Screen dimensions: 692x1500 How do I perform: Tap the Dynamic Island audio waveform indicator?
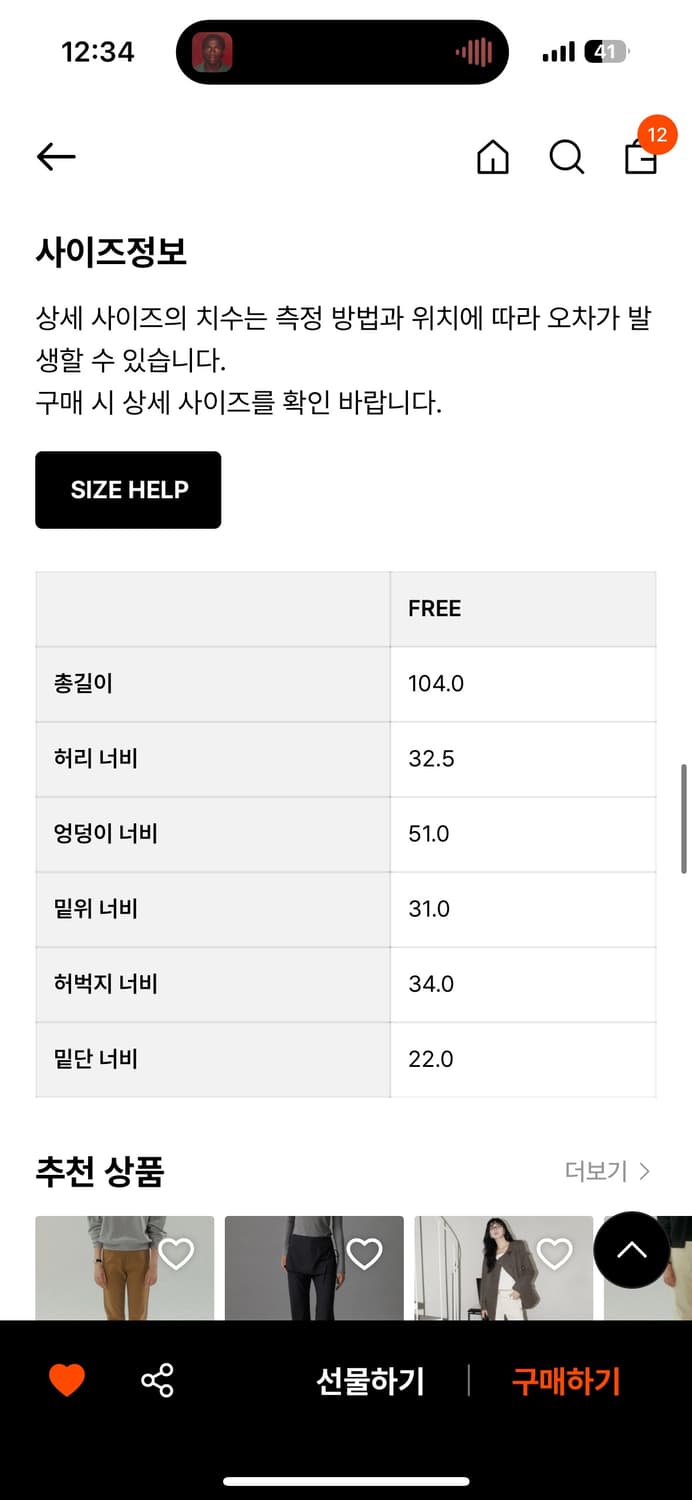pos(474,52)
